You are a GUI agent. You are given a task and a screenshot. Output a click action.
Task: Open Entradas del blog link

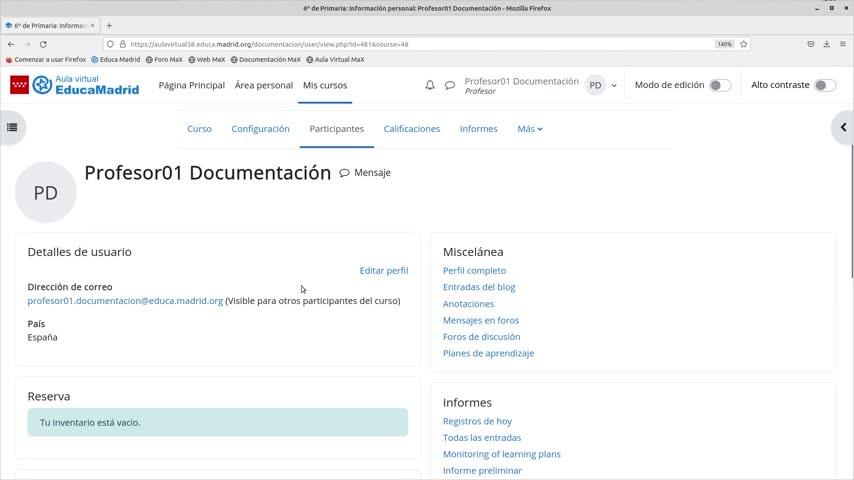(x=479, y=287)
